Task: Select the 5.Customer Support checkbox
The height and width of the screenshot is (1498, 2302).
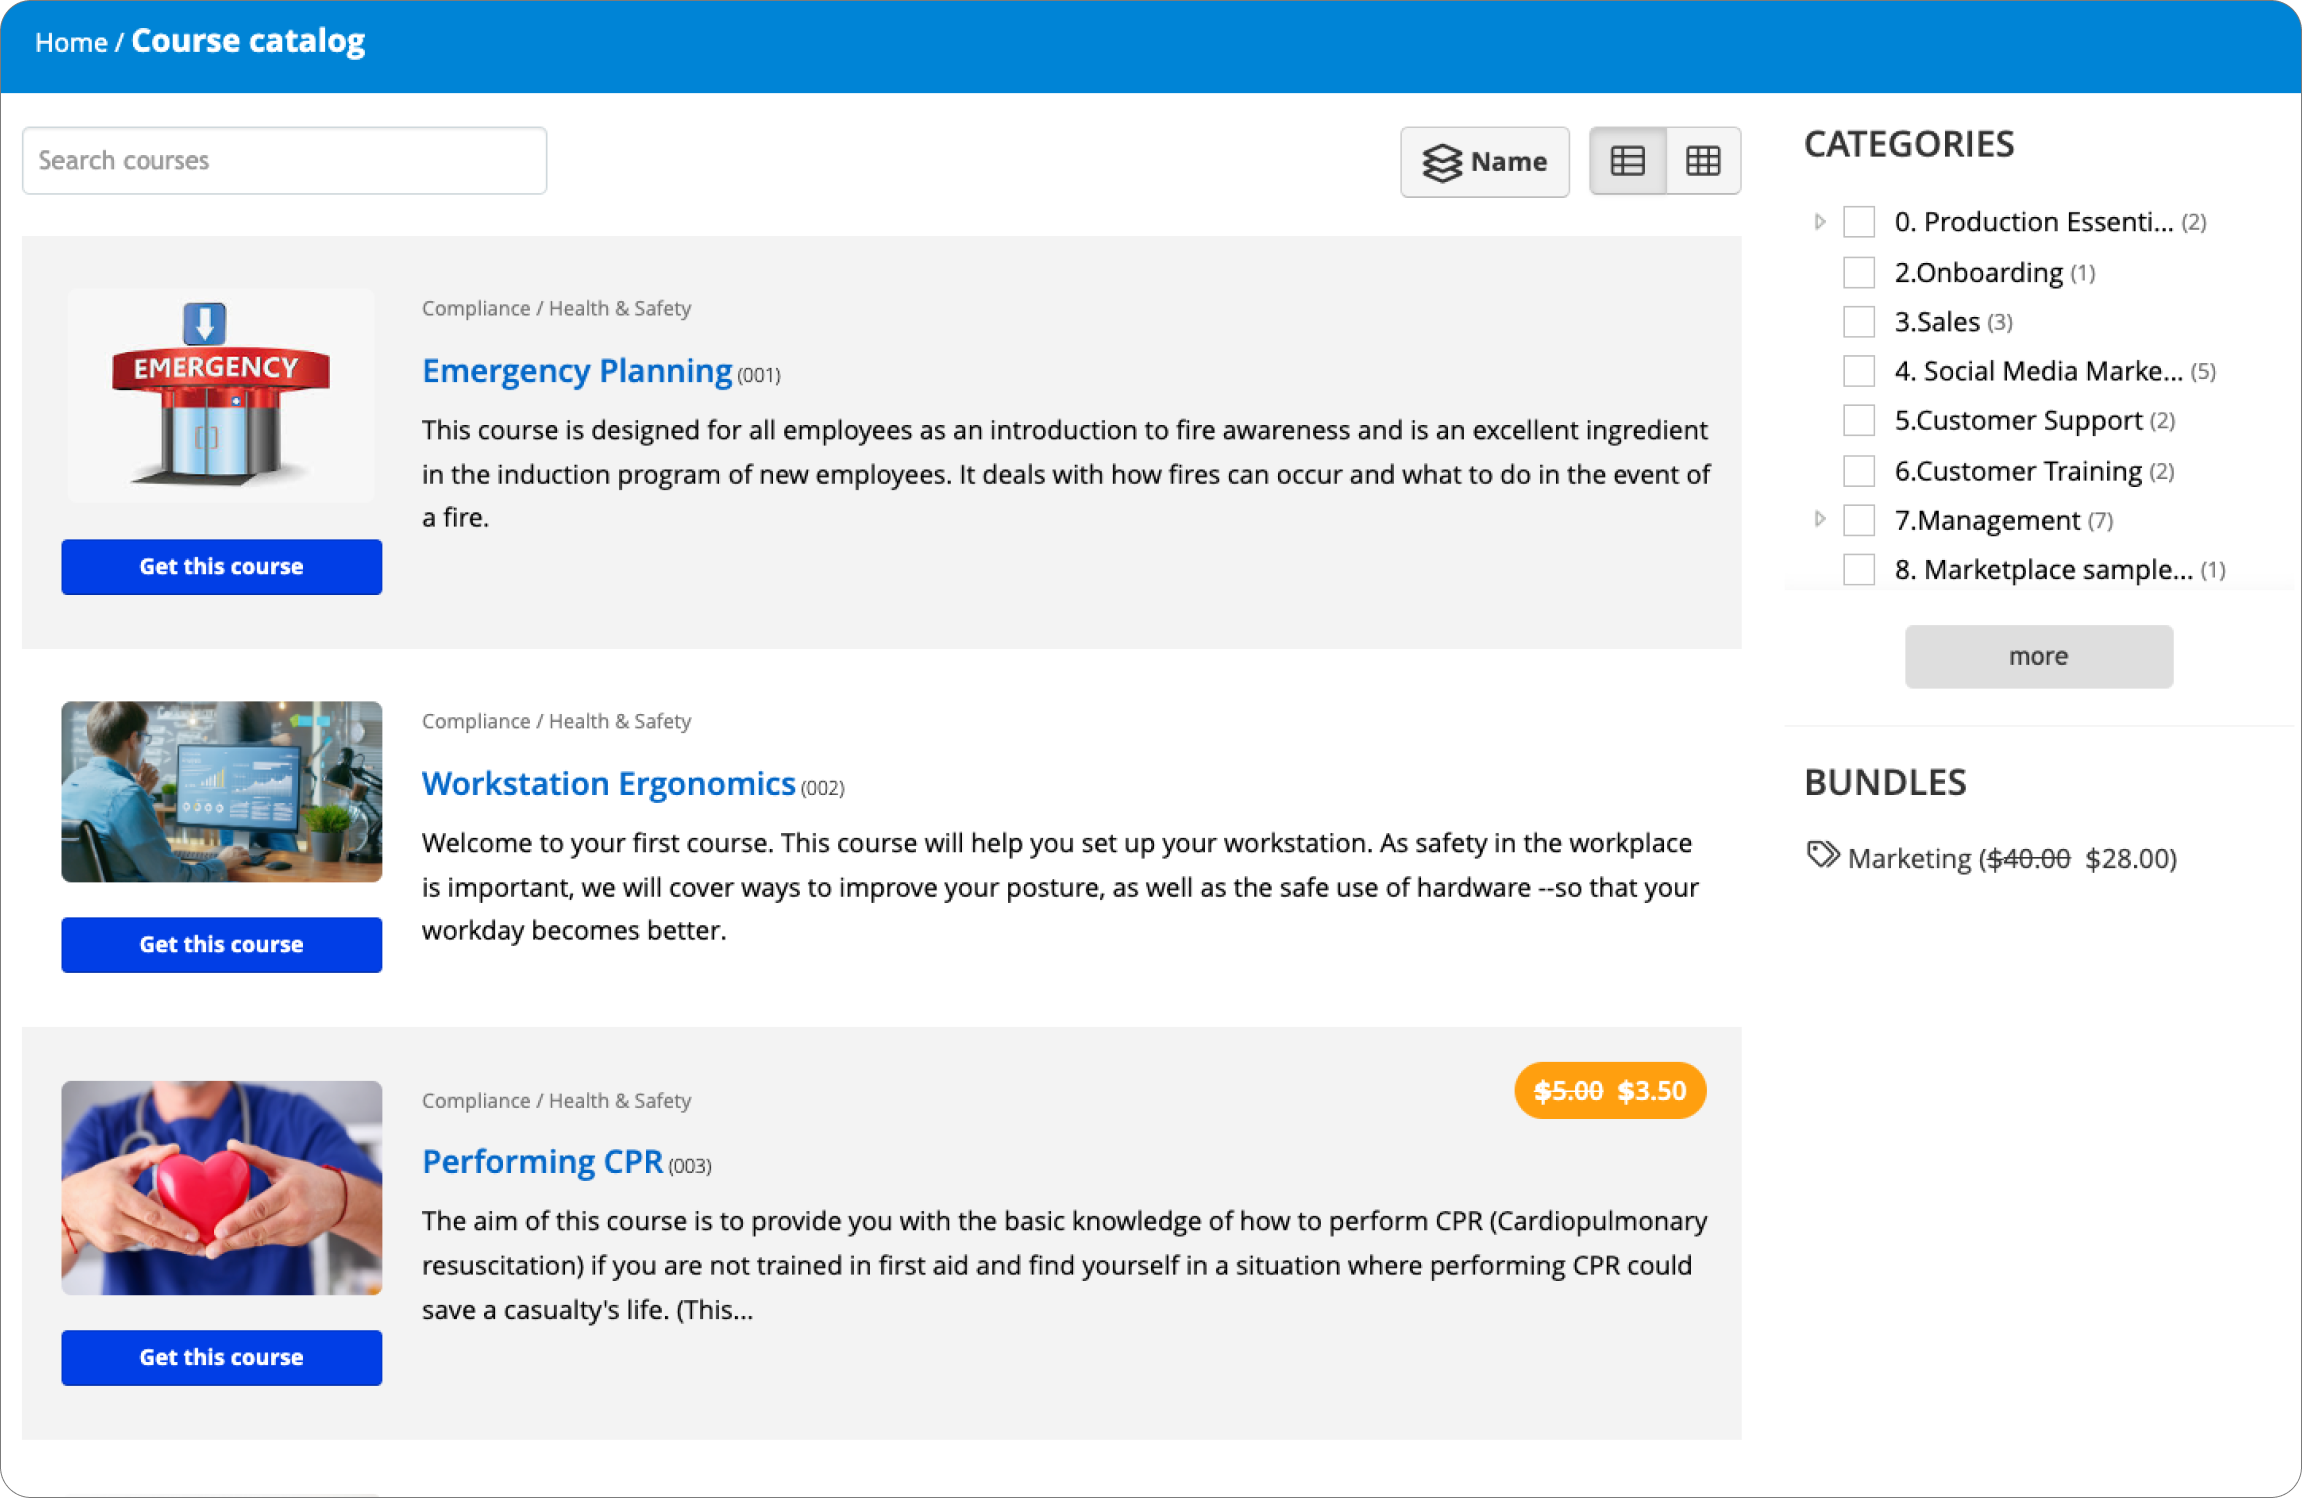Action: click(x=1859, y=420)
